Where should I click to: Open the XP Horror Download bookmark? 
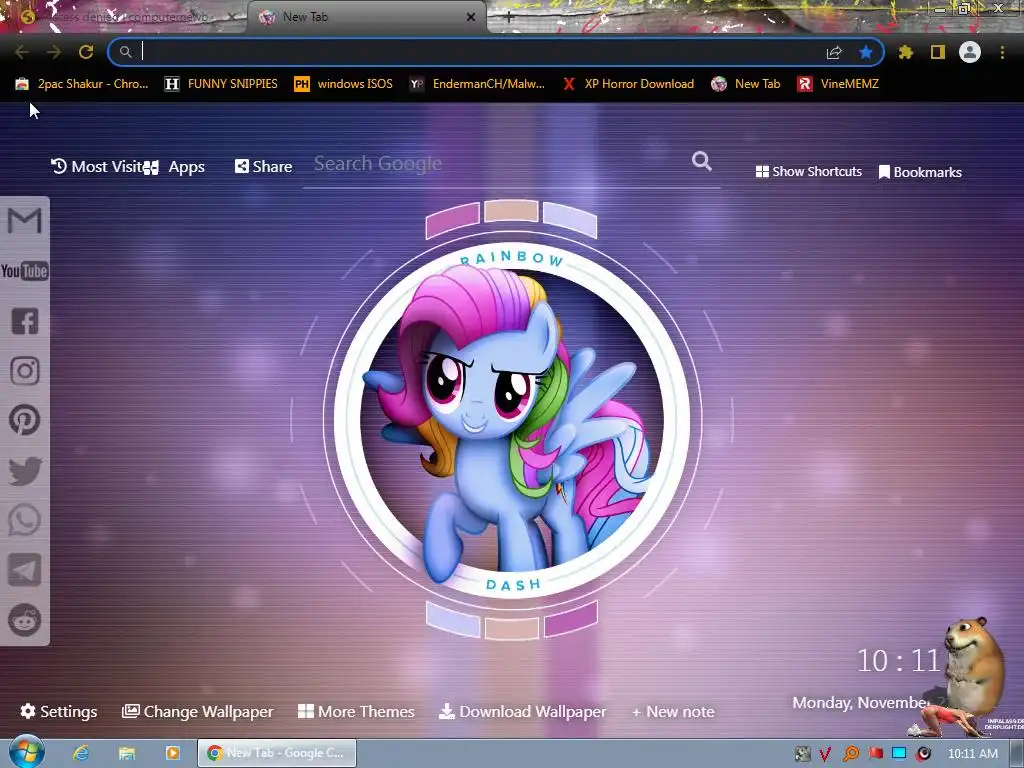coord(628,84)
